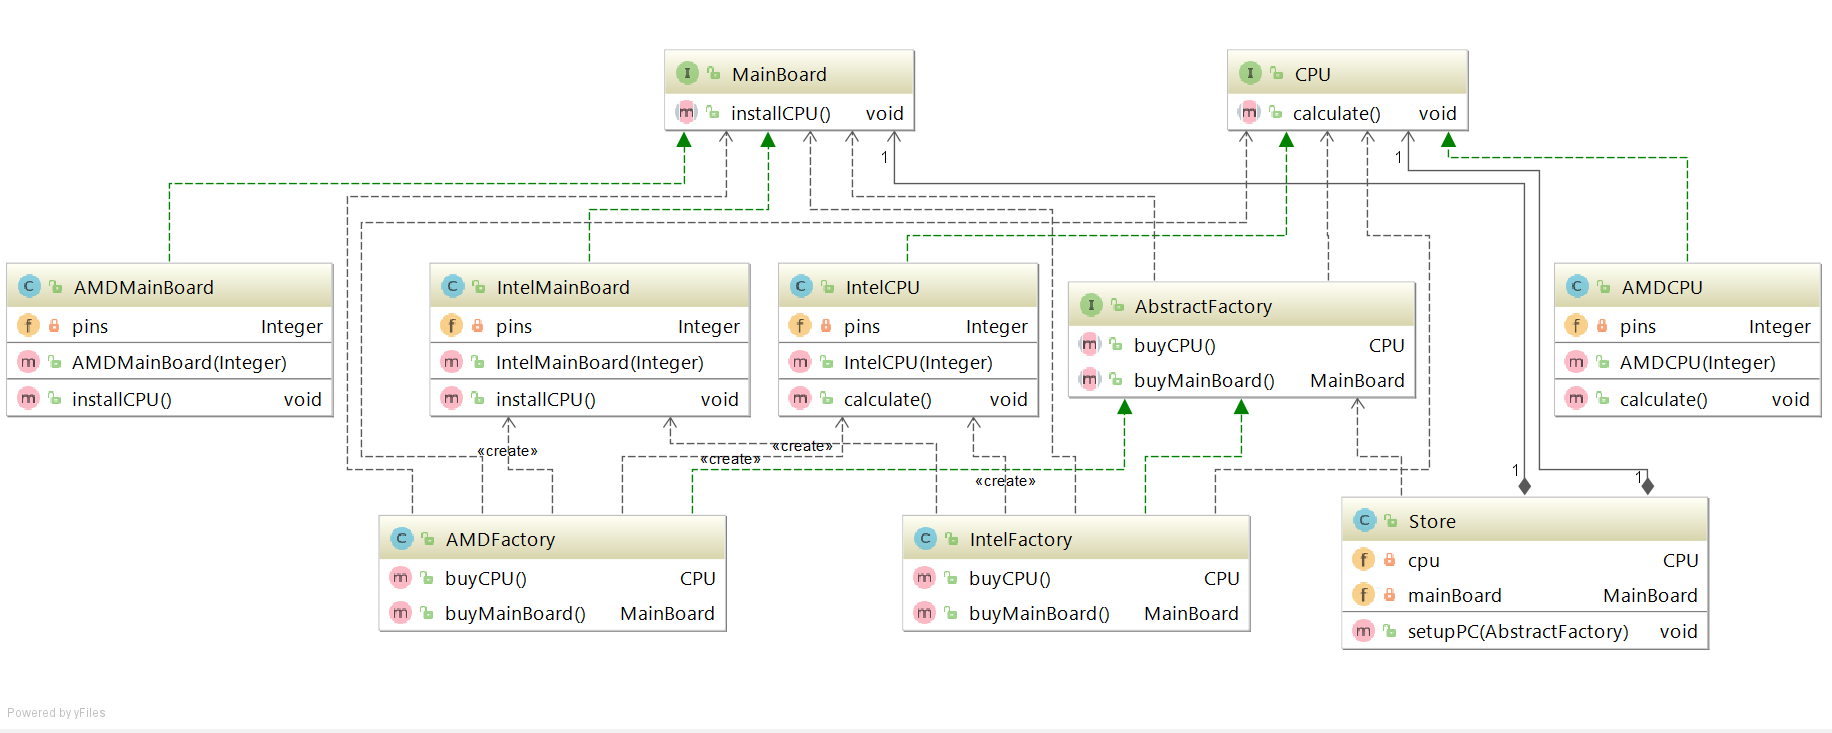Click the Powered by yFiles text

[x=56, y=713]
